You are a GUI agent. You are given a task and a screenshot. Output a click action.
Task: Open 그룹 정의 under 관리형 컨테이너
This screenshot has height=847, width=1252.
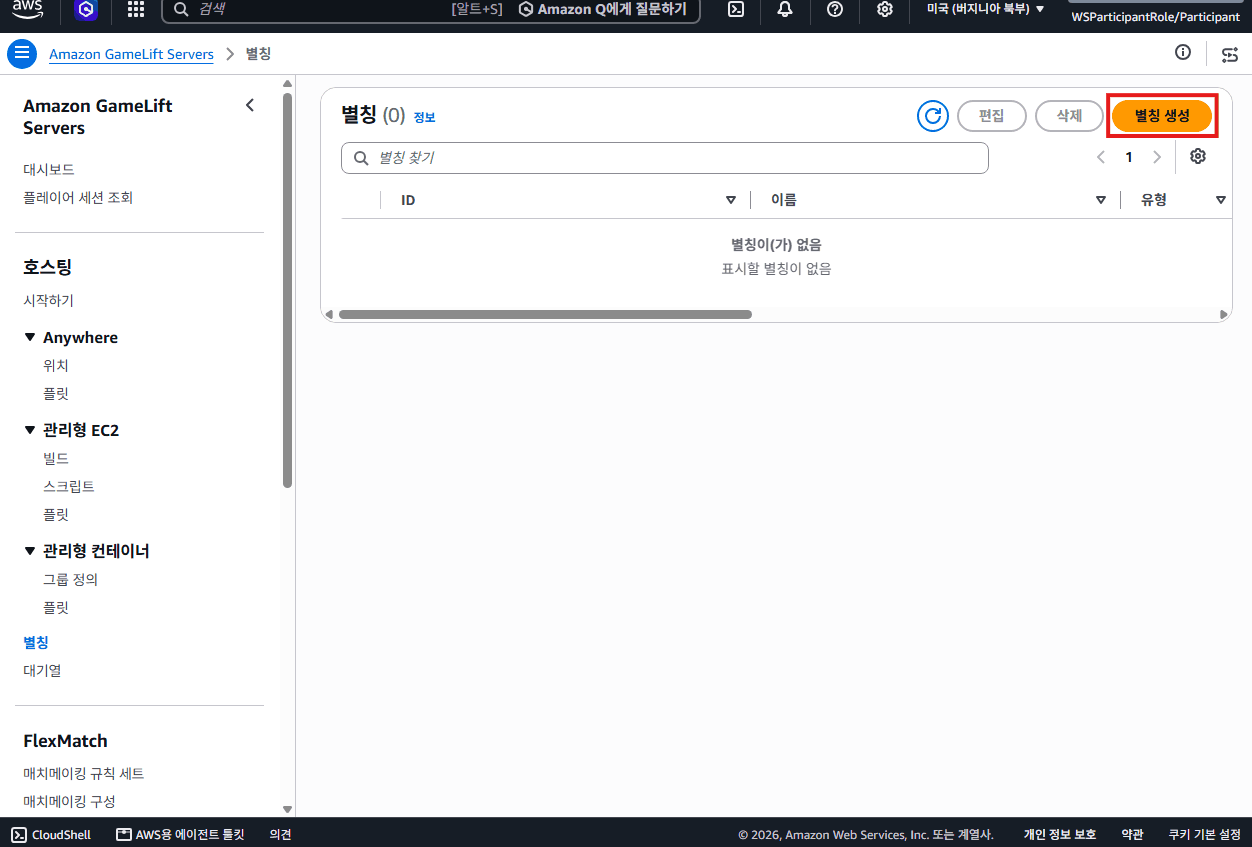coord(70,579)
